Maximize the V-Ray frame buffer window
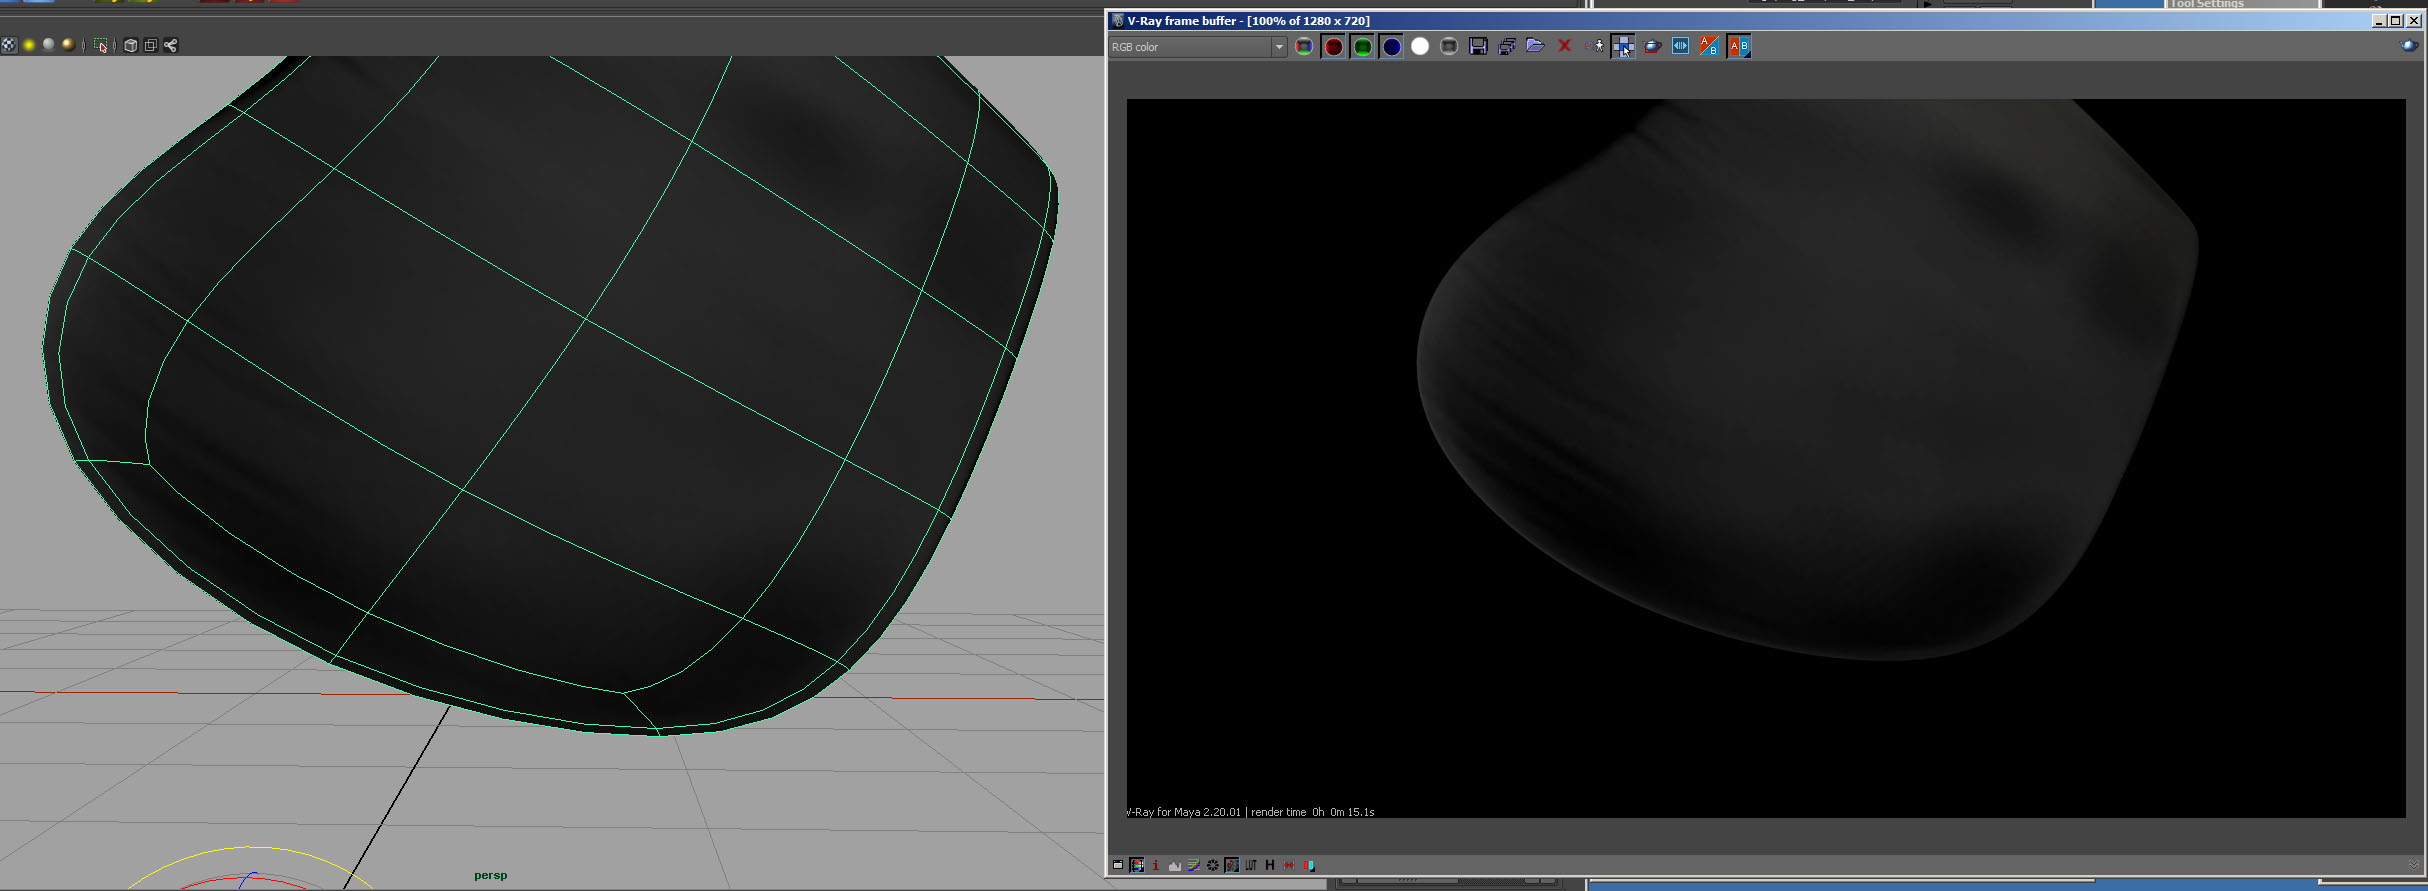This screenshot has width=2428, height=891. [2395, 20]
